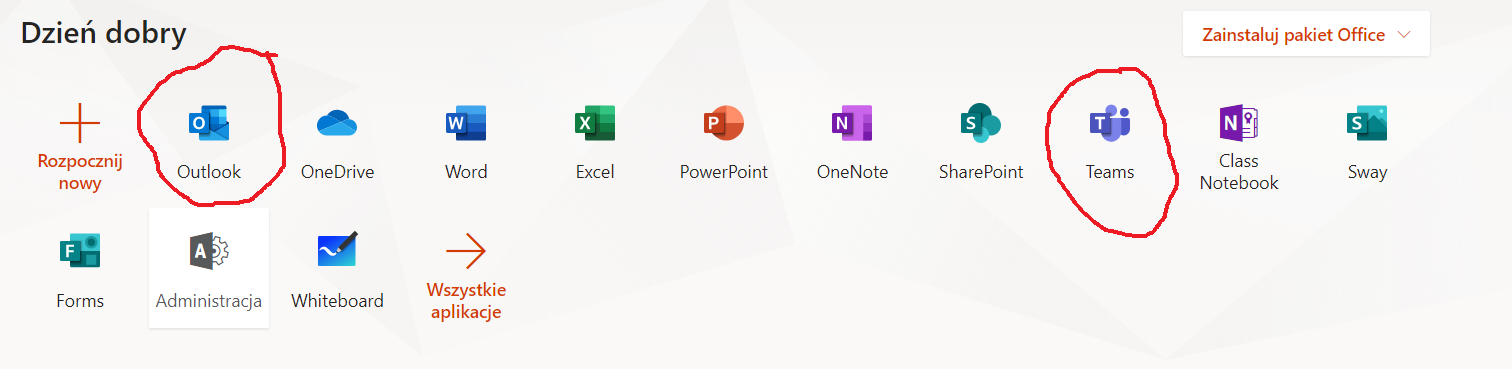Click the Whiteboard text label
This screenshot has width=1512, height=369.
pyautogui.click(x=337, y=301)
